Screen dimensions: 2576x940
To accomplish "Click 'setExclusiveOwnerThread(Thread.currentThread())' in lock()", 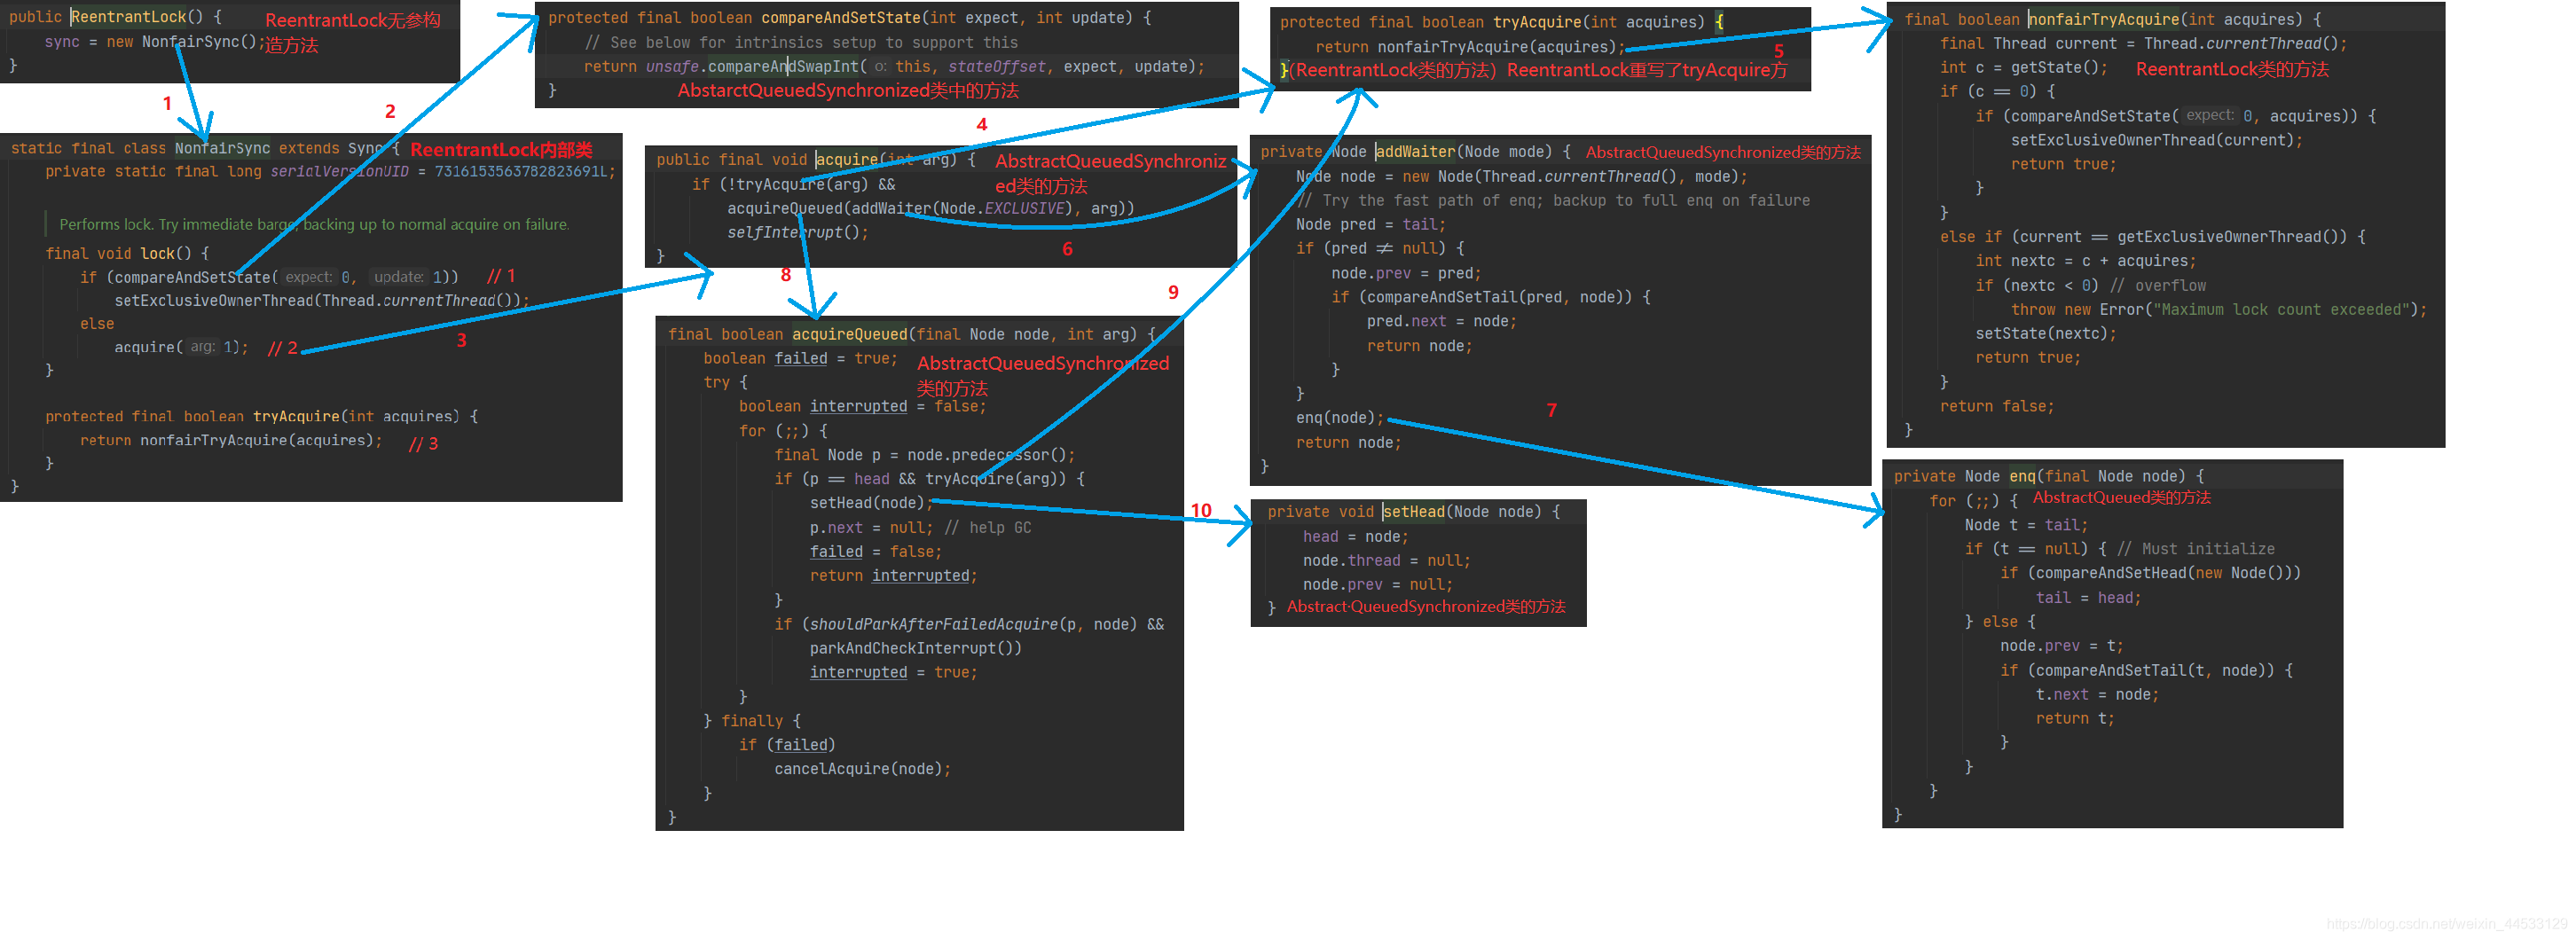I will coord(317,301).
